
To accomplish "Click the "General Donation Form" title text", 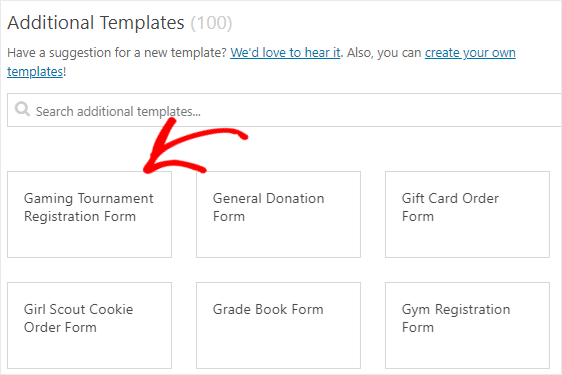I will click(268, 208).
